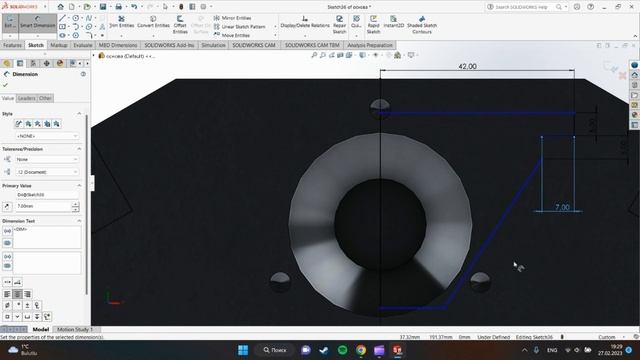
Task: Start the Move Entities command
Action: 232,35
